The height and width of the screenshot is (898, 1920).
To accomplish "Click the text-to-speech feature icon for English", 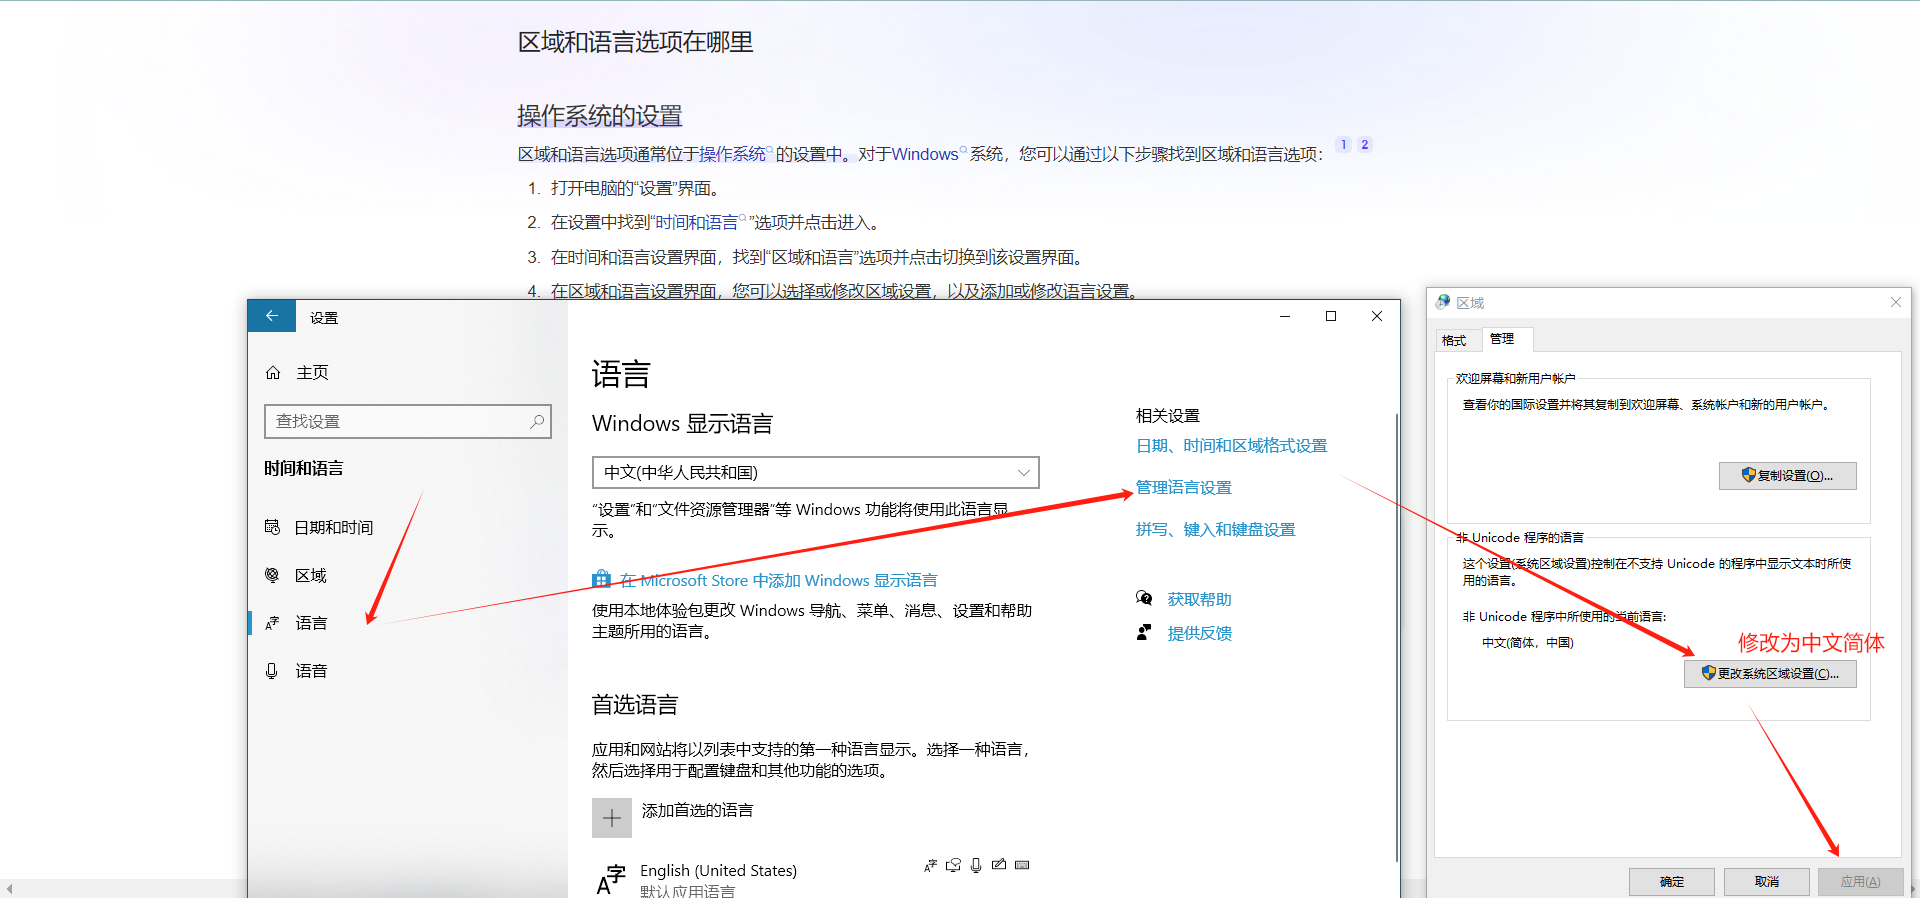I will coord(953,865).
